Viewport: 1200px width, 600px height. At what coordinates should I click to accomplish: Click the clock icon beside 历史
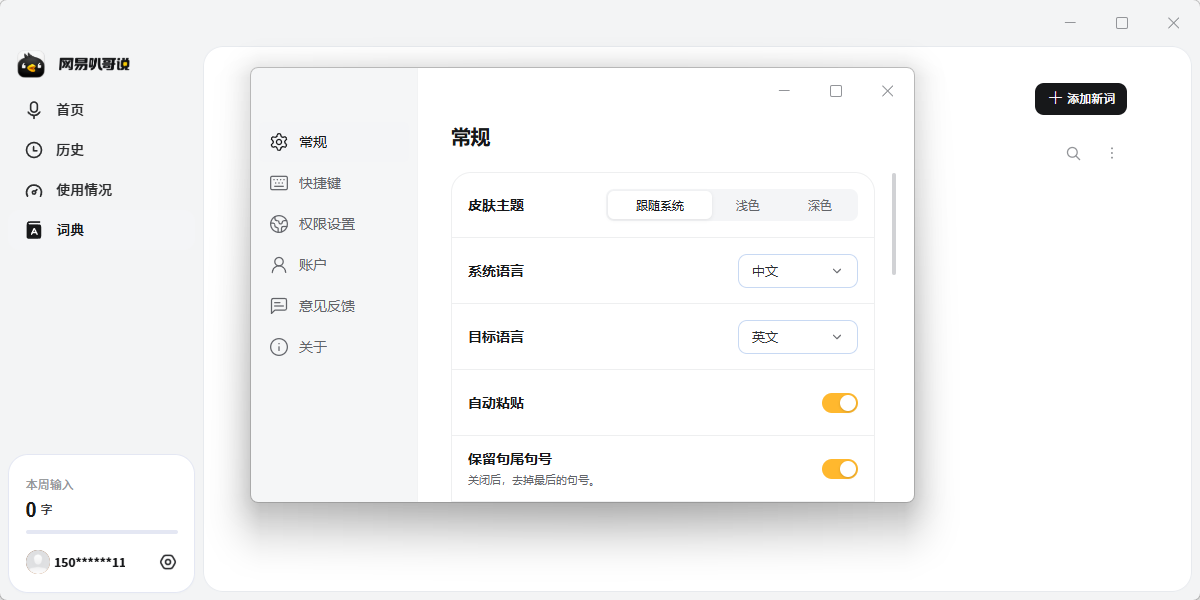[34, 150]
